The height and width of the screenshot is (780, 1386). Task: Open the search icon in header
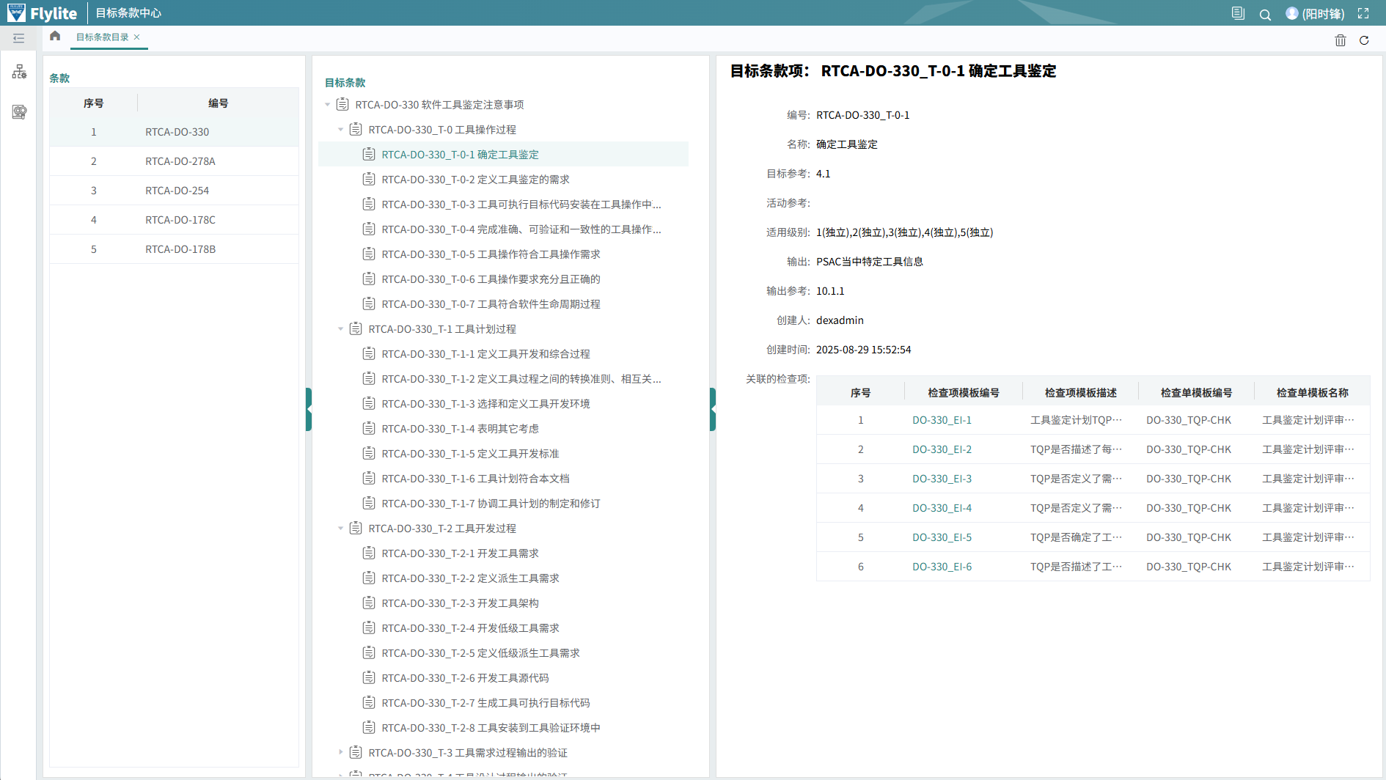[x=1265, y=14]
